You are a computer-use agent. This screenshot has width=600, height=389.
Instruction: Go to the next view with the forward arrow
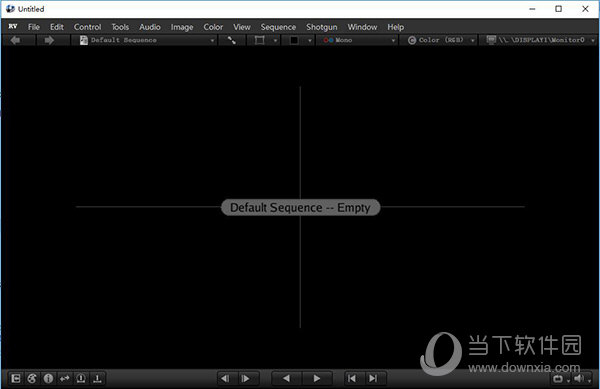[x=49, y=40]
